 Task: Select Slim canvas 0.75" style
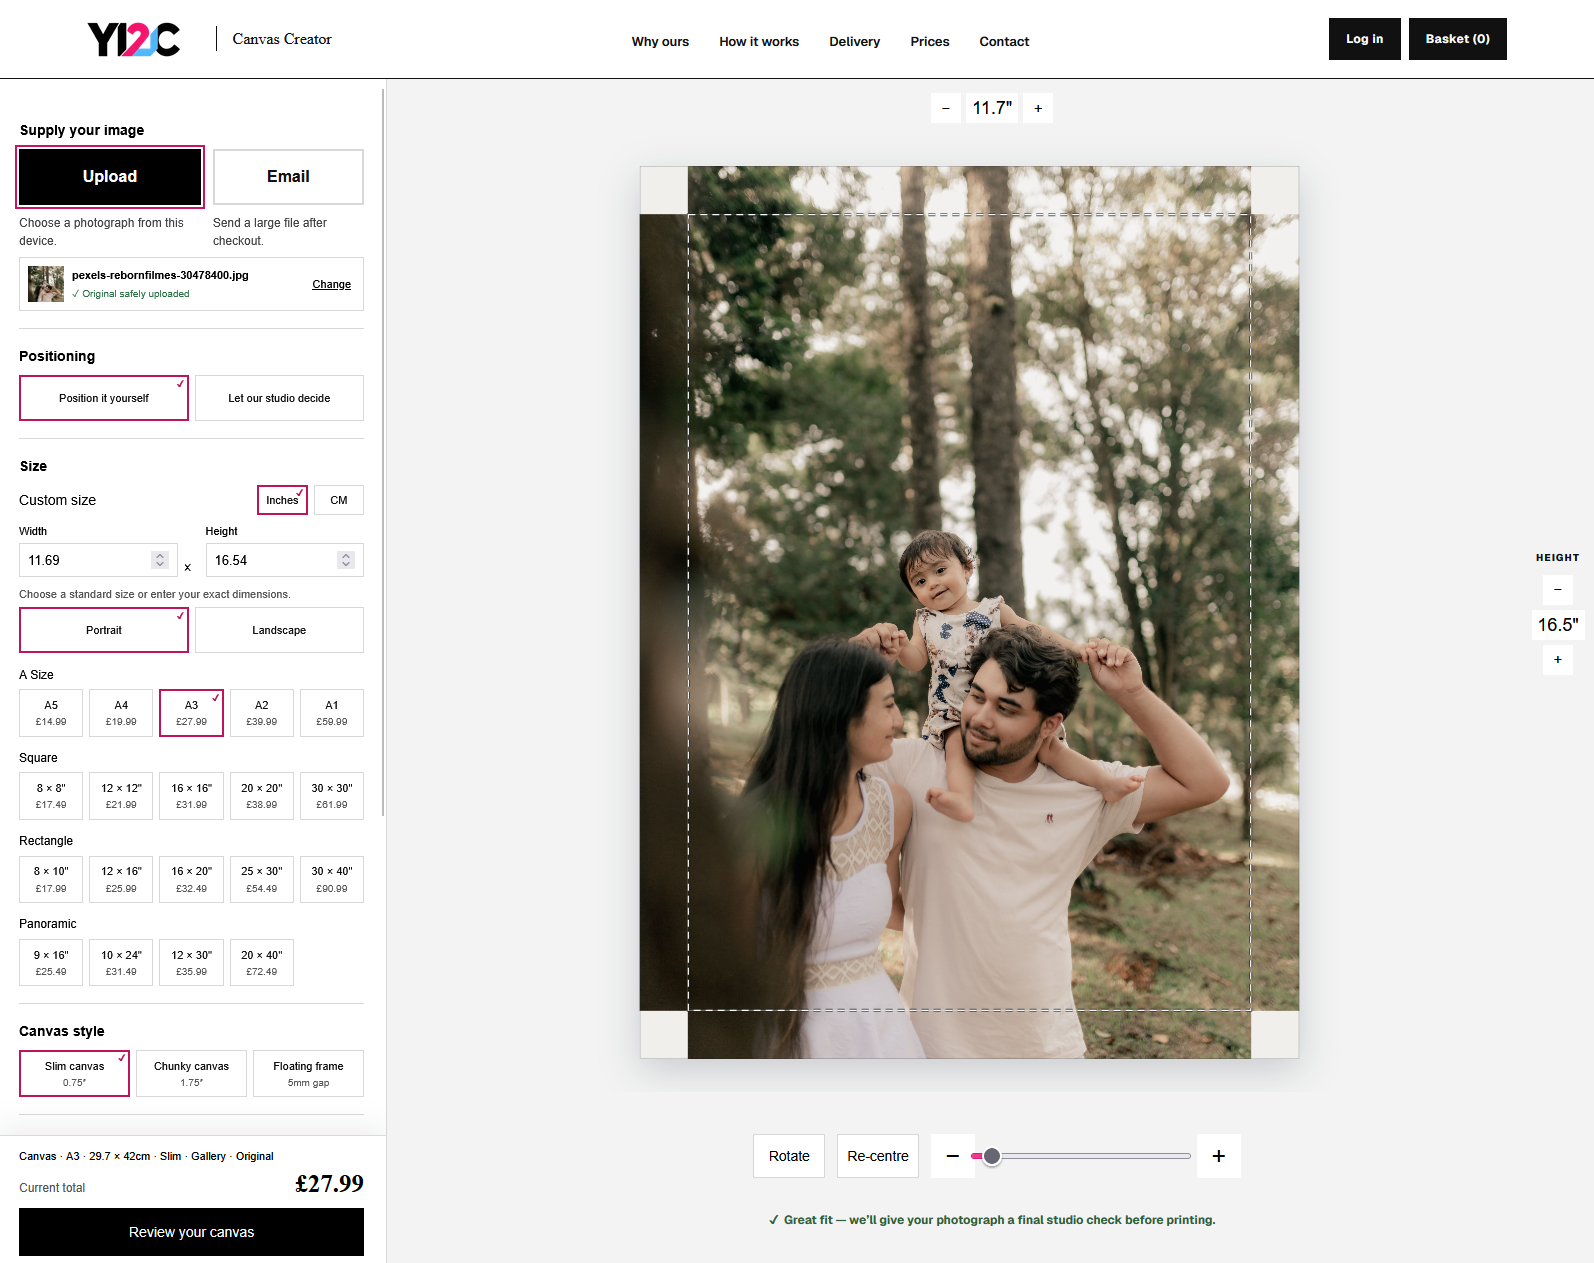pos(74,1073)
